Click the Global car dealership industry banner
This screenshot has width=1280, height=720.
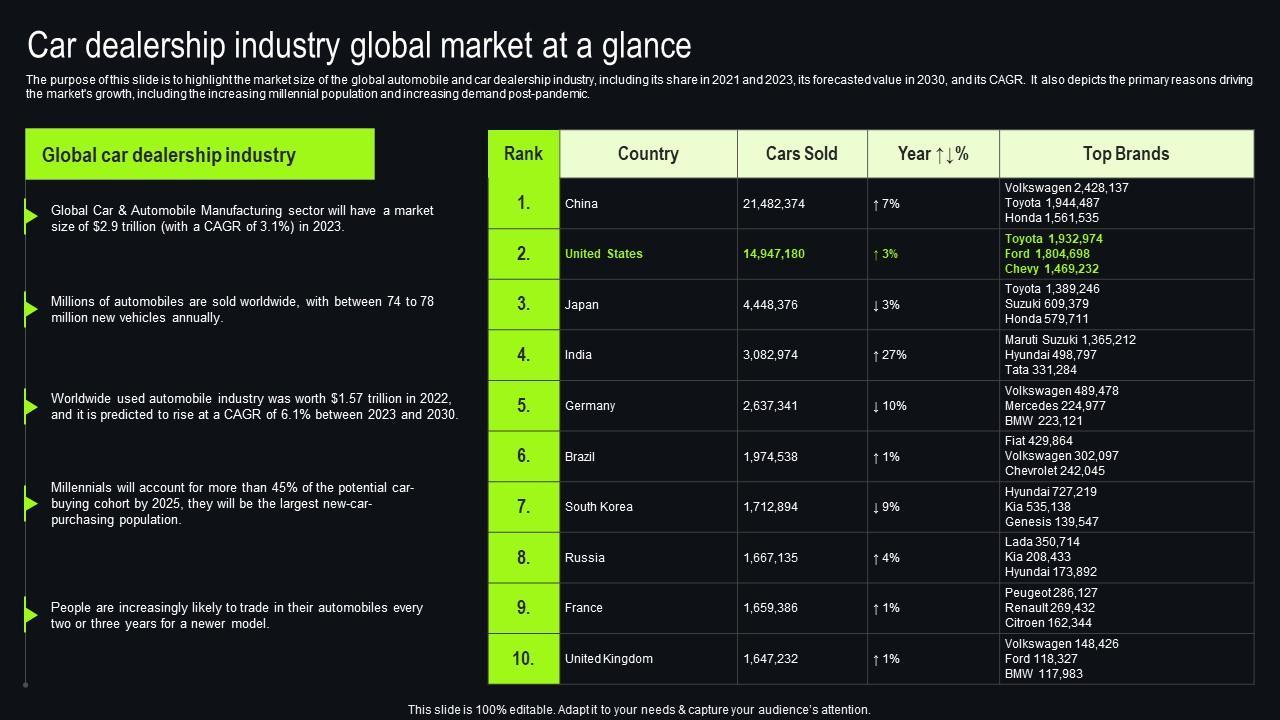(x=200, y=155)
